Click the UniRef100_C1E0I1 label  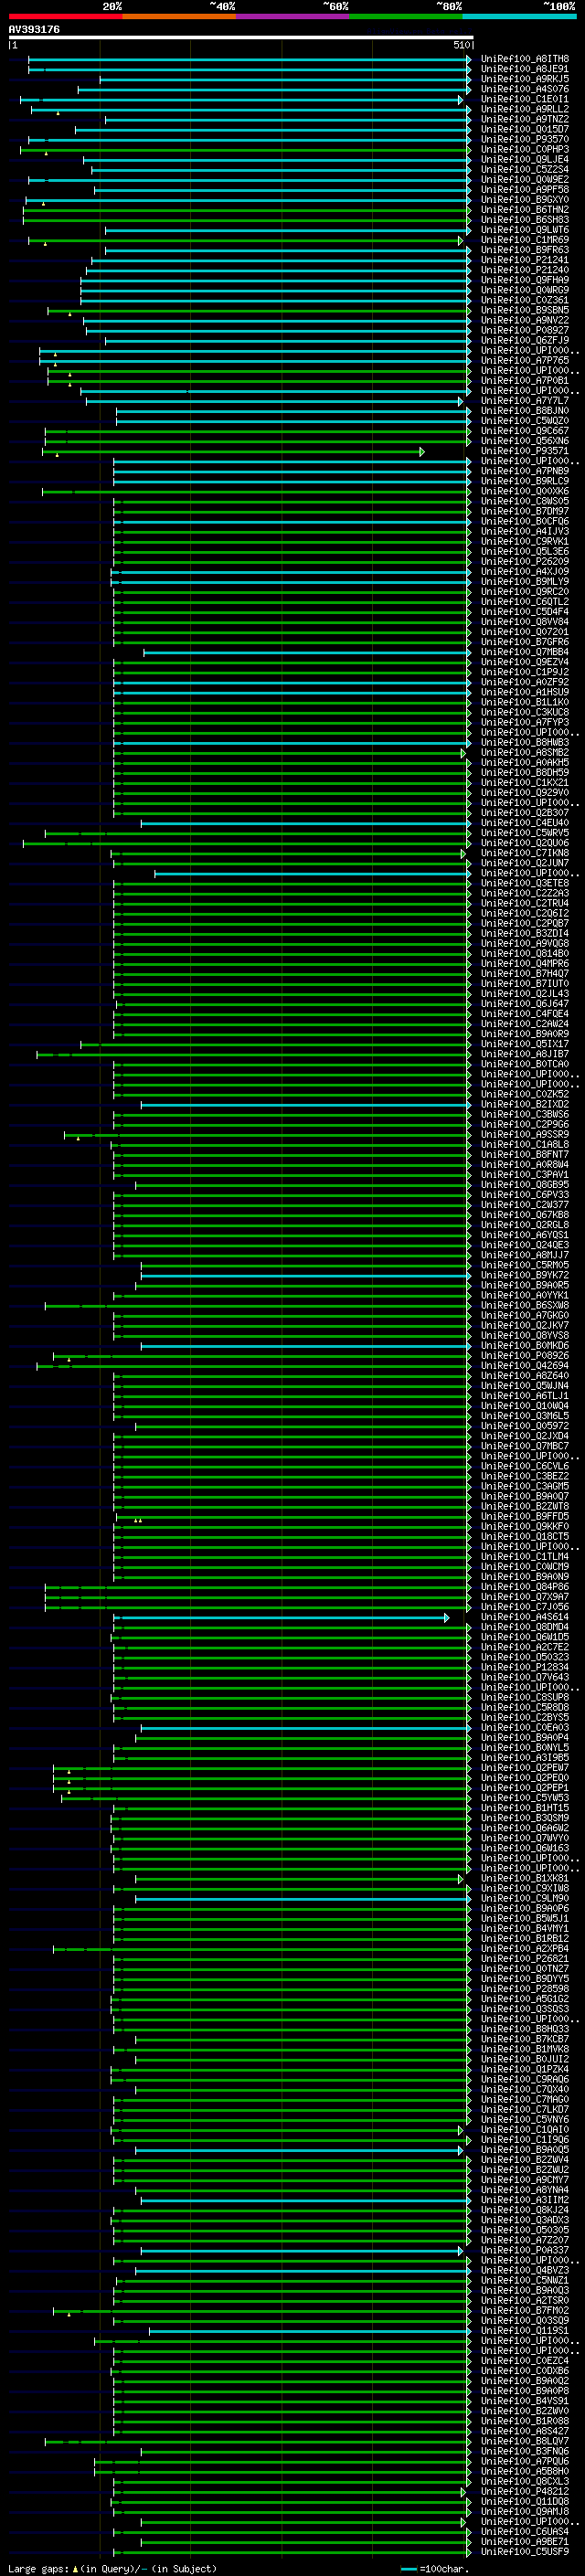click(525, 99)
